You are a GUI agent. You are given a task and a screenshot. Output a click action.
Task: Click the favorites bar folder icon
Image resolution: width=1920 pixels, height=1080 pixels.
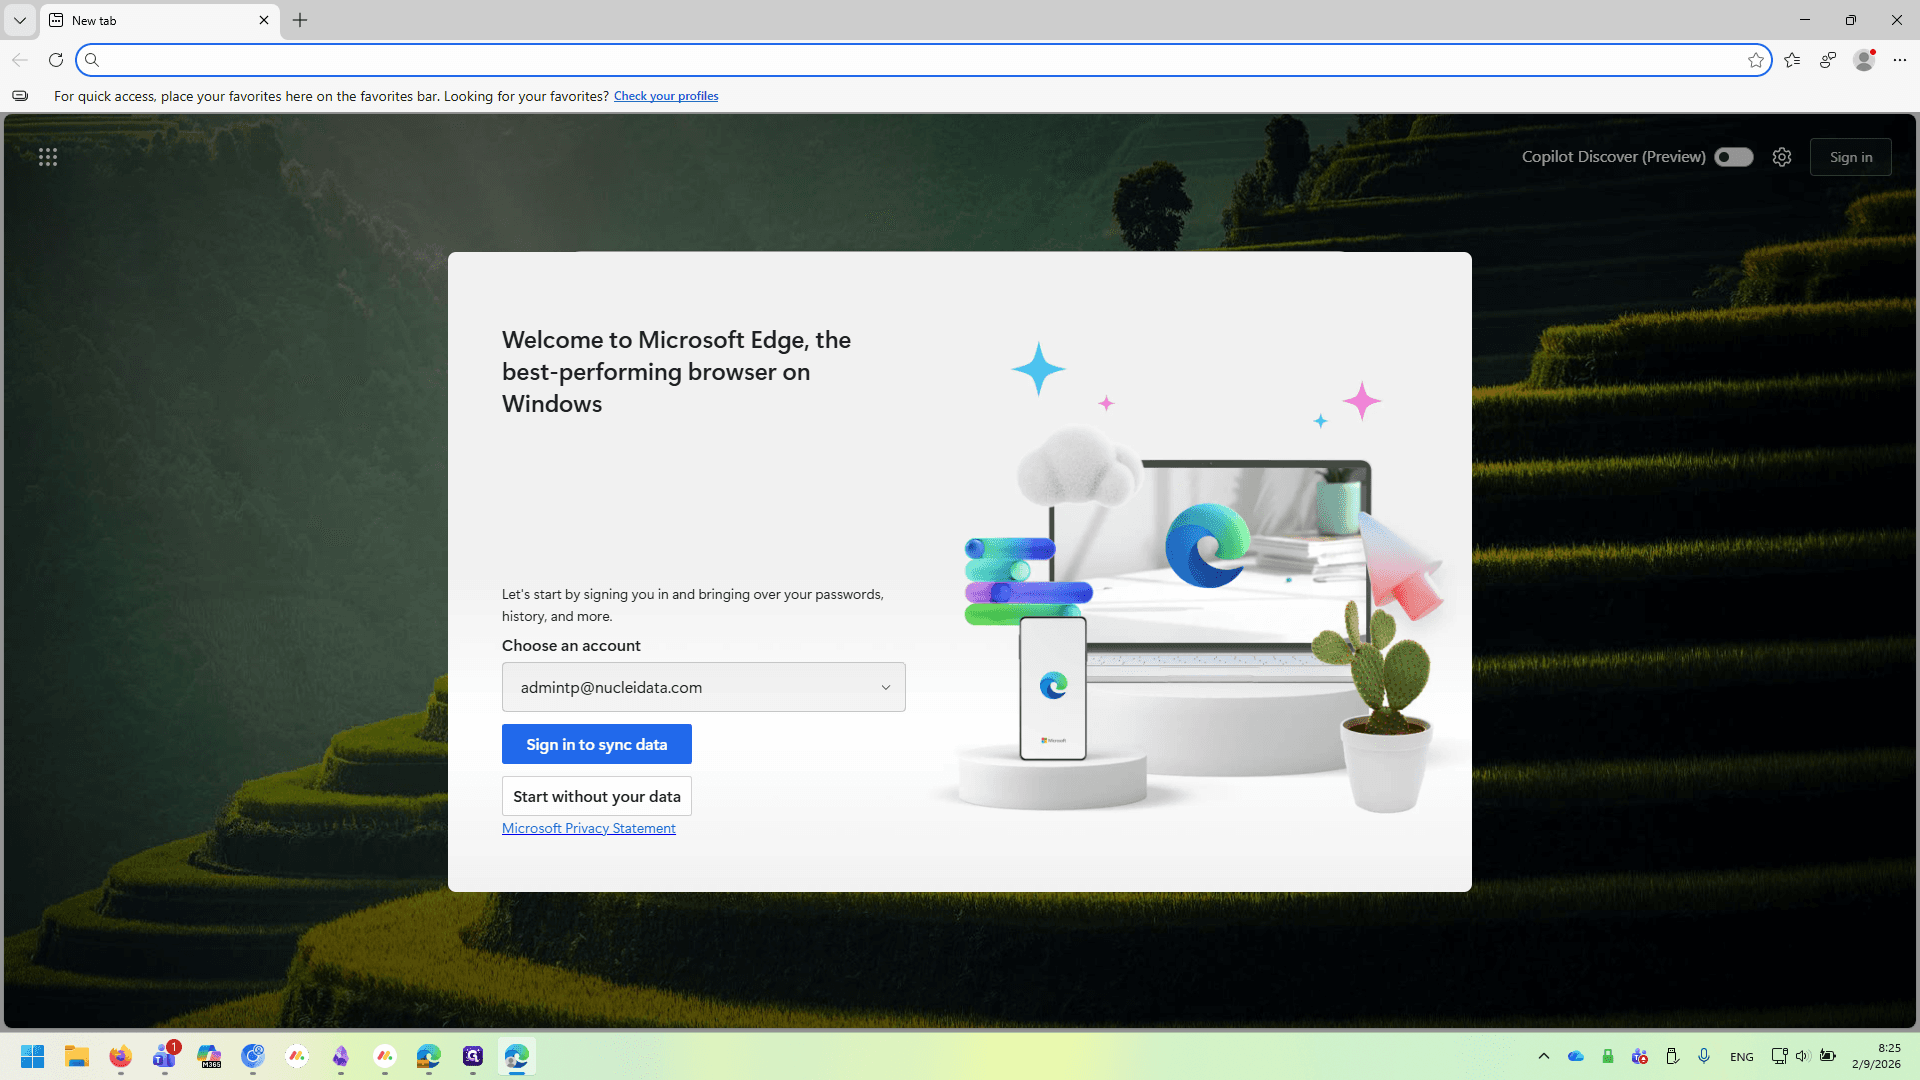tap(20, 96)
